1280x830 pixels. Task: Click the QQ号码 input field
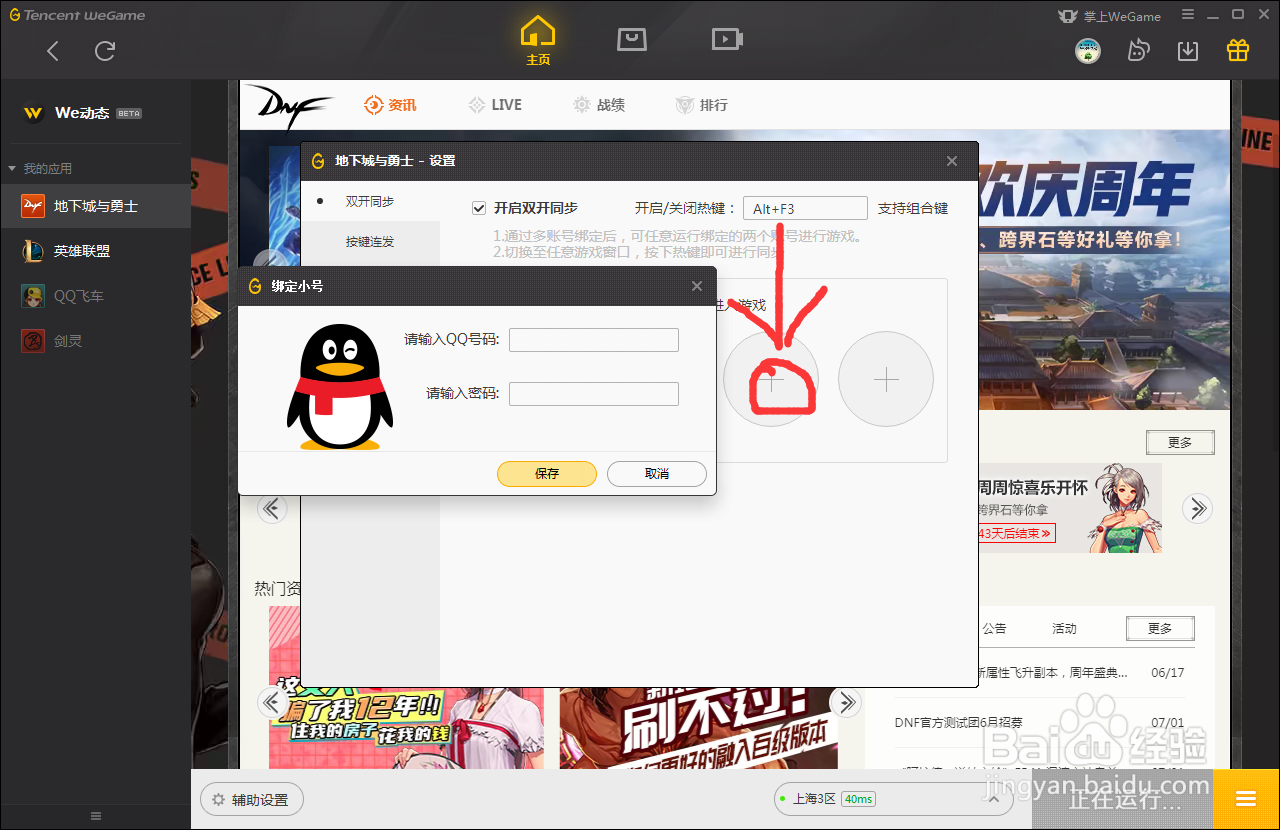coord(594,340)
